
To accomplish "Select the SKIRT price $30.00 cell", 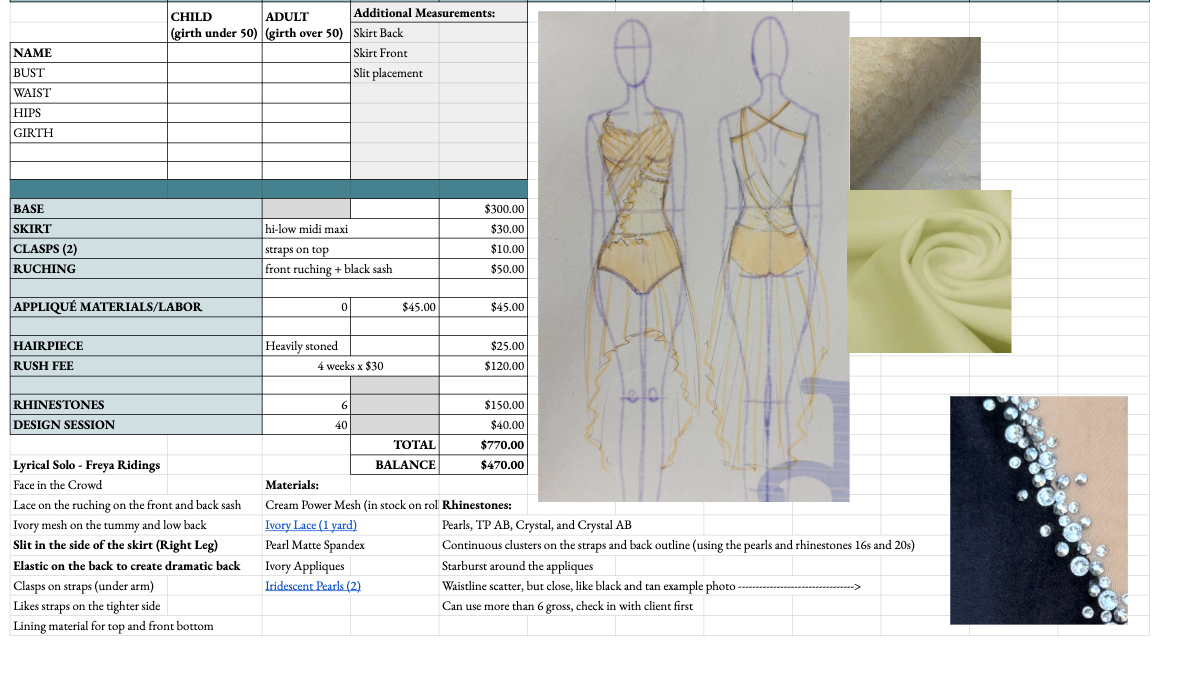I will pyautogui.click(x=483, y=229).
